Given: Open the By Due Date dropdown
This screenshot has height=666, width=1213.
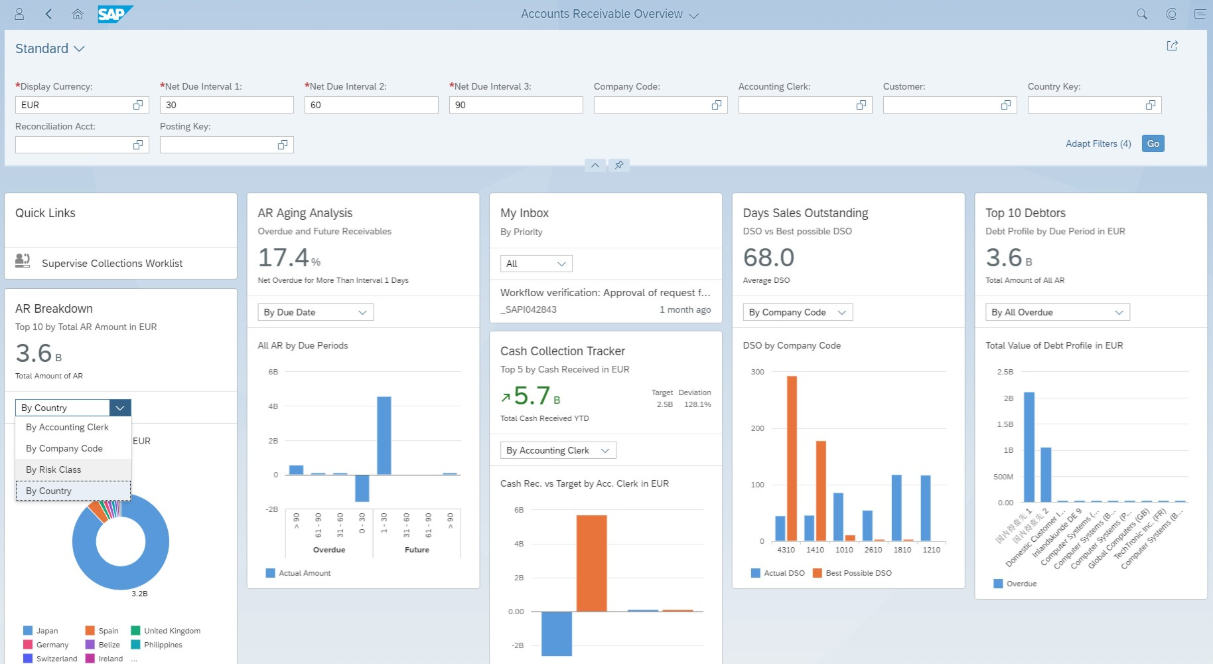Looking at the screenshot, I should click(315, 312).
